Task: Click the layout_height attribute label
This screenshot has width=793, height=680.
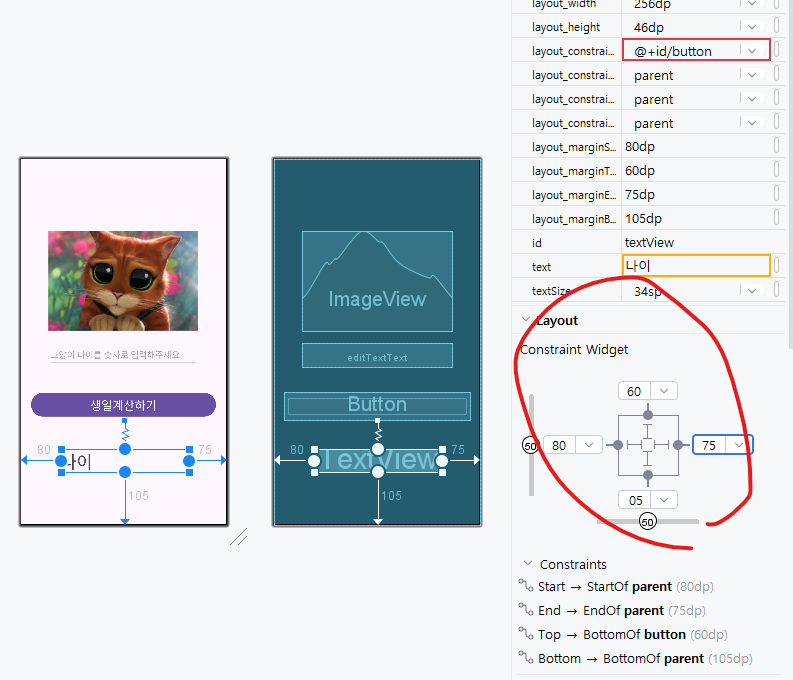Action: [x=566, y=27]
